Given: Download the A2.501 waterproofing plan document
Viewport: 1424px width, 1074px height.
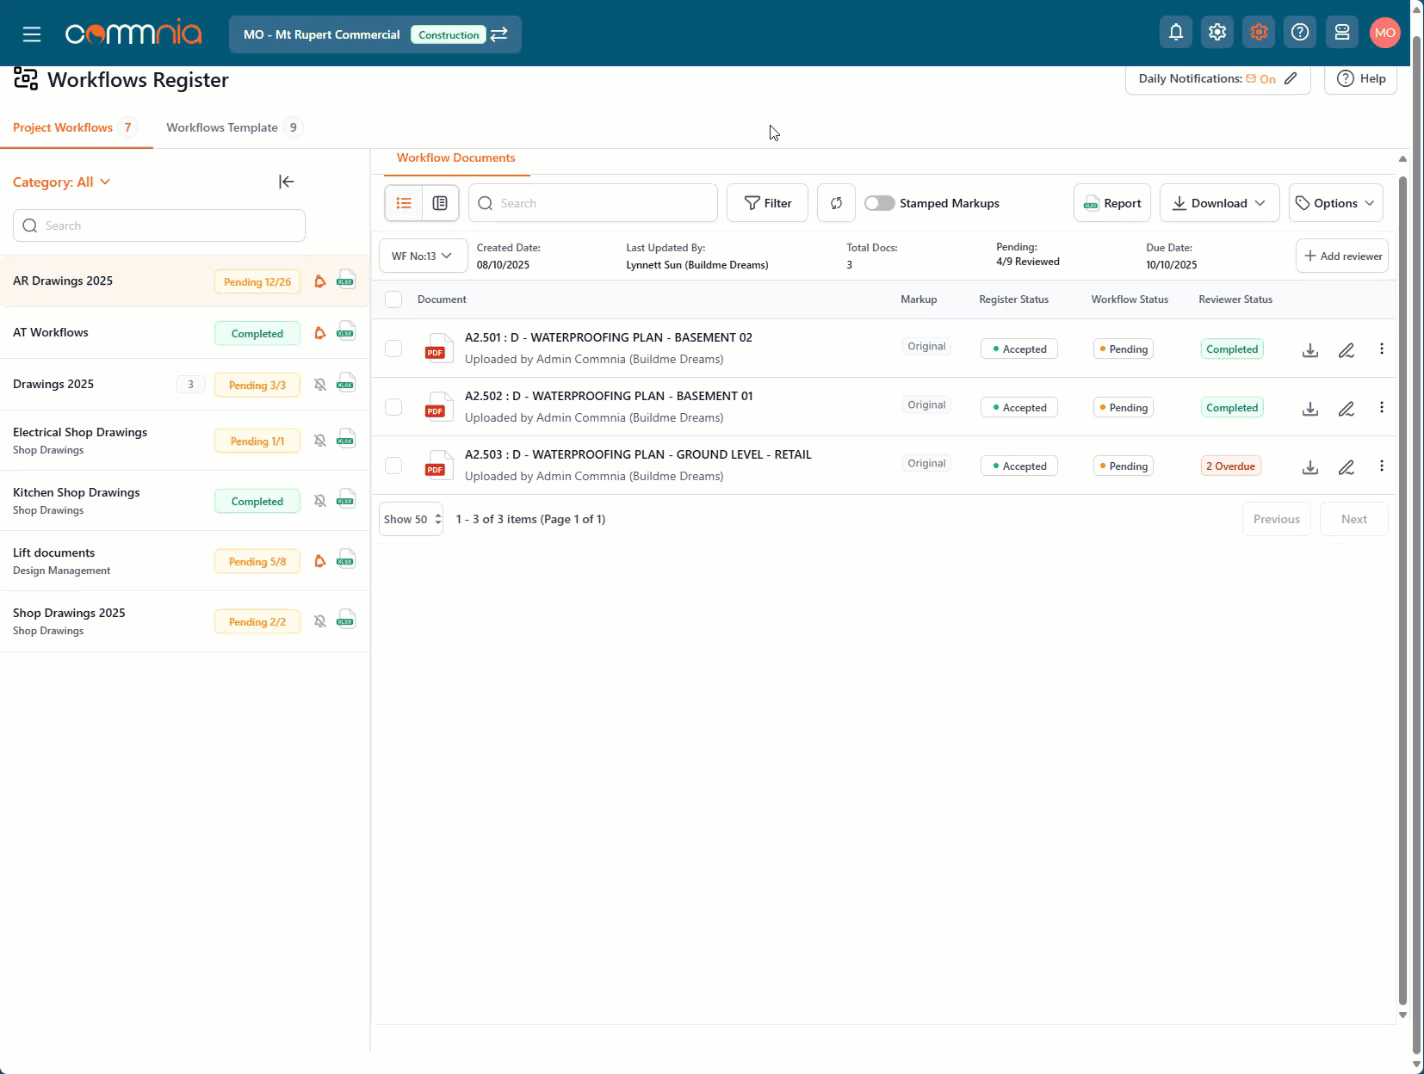Looking at the screenshot, I should pos(1310,350).
